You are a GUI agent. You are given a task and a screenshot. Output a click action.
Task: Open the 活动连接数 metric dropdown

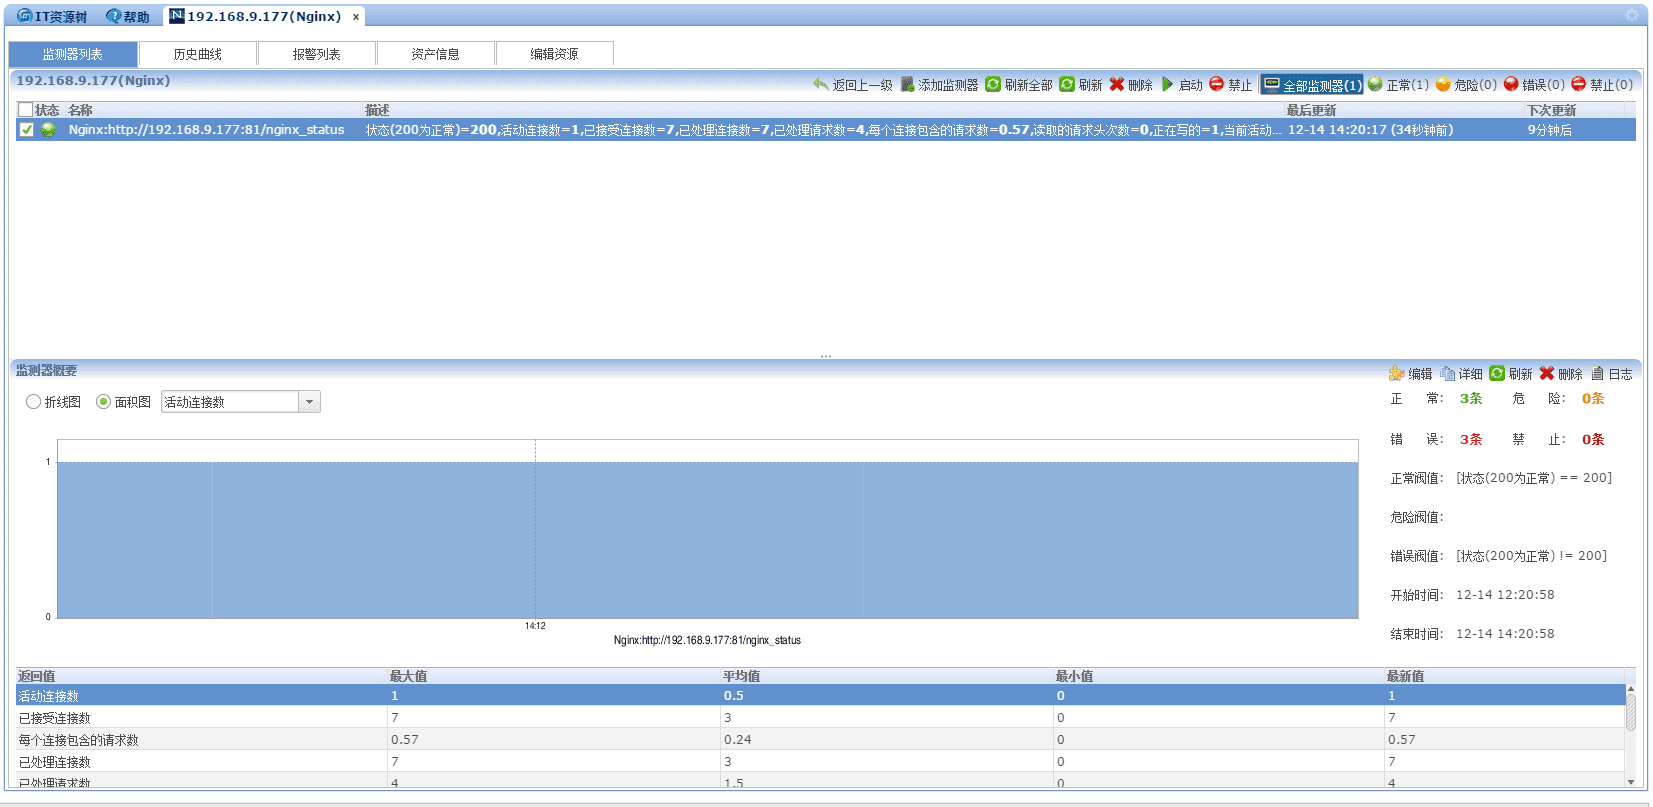(x=310, y=402)
